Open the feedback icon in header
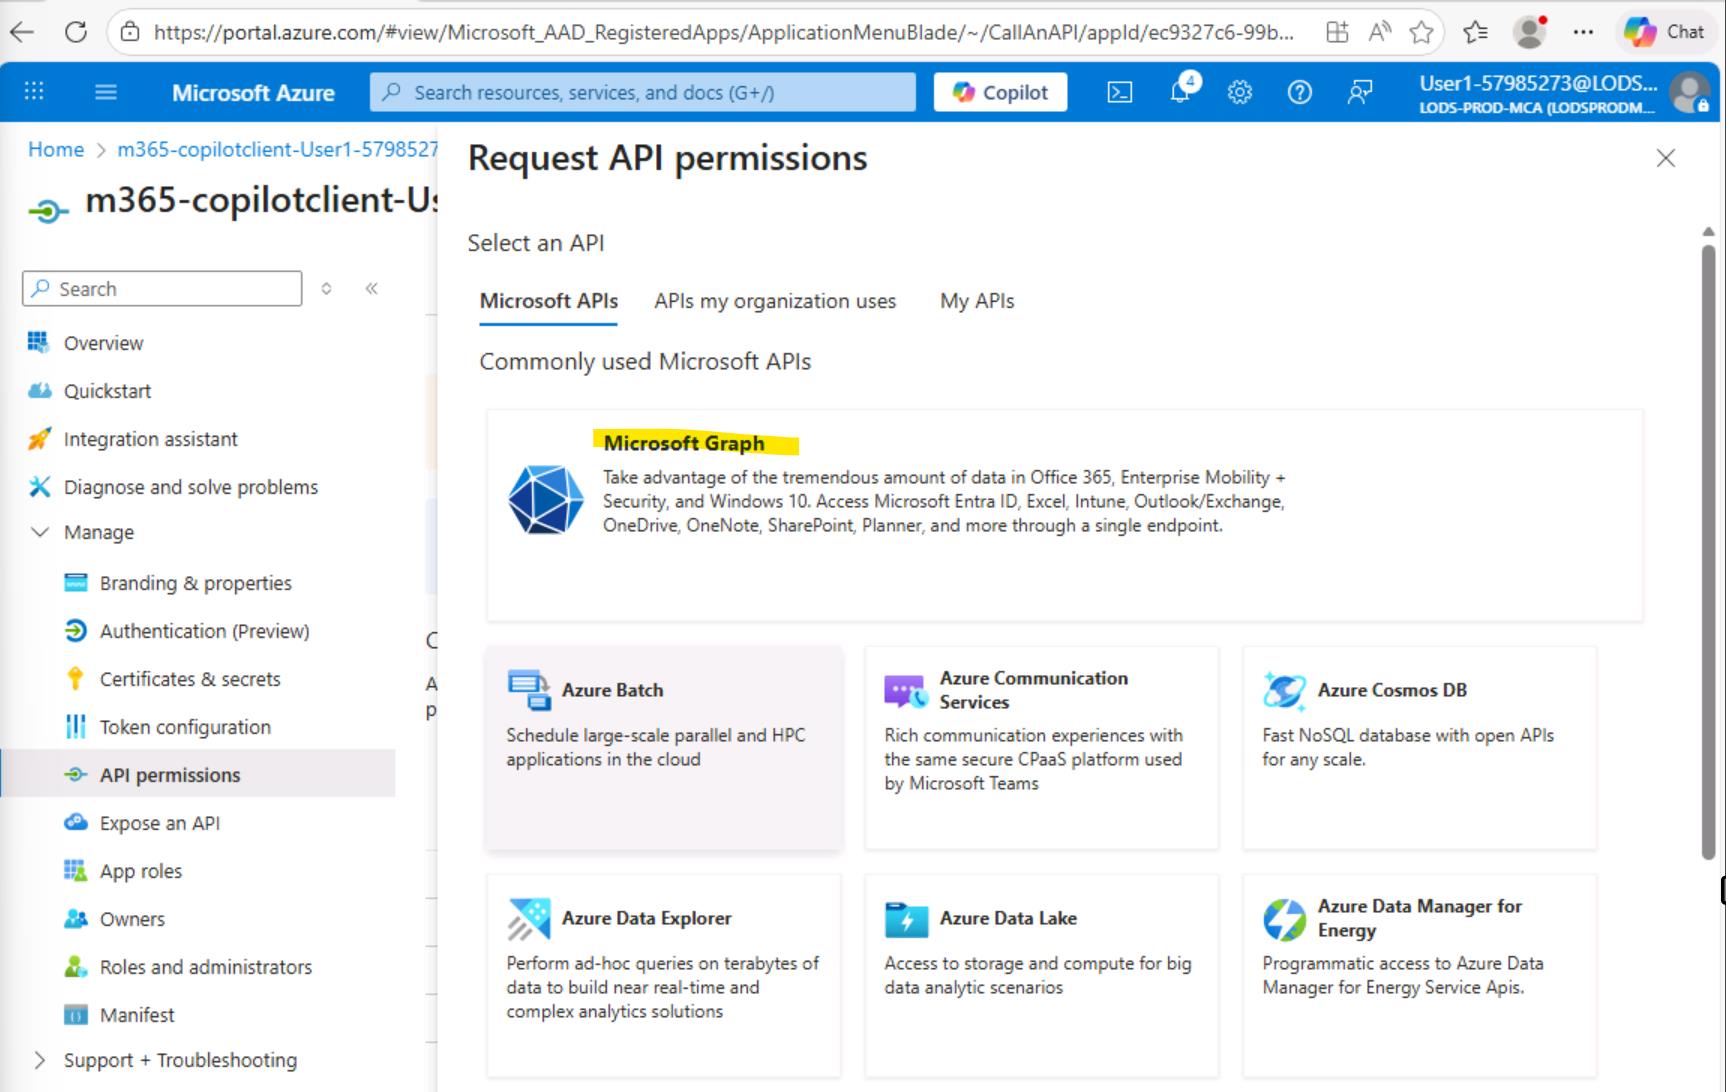The width and height of the screenshot is (1726, 1092). tap(1359, 93)
